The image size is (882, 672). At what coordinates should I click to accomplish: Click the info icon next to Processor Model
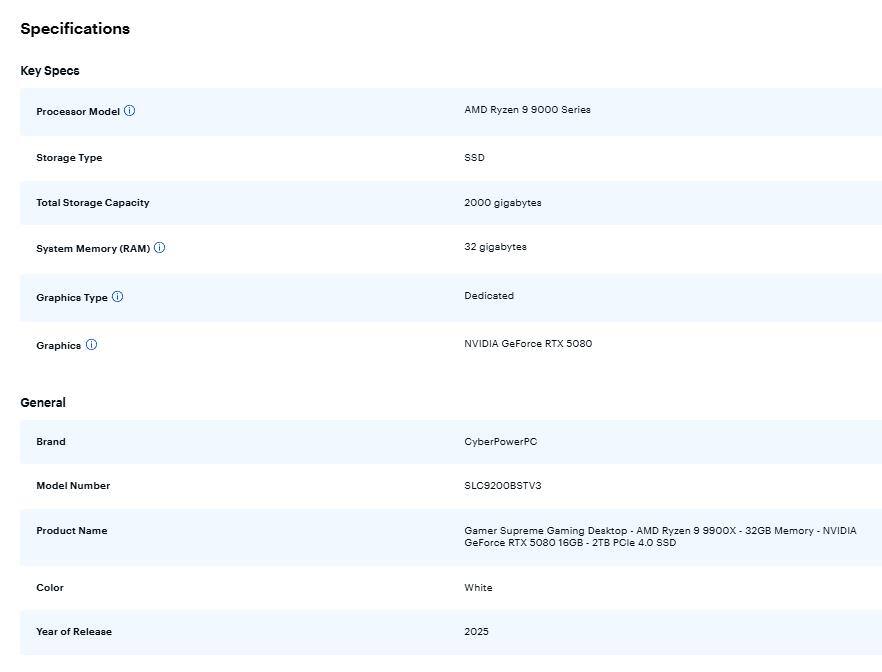point(129,111)
